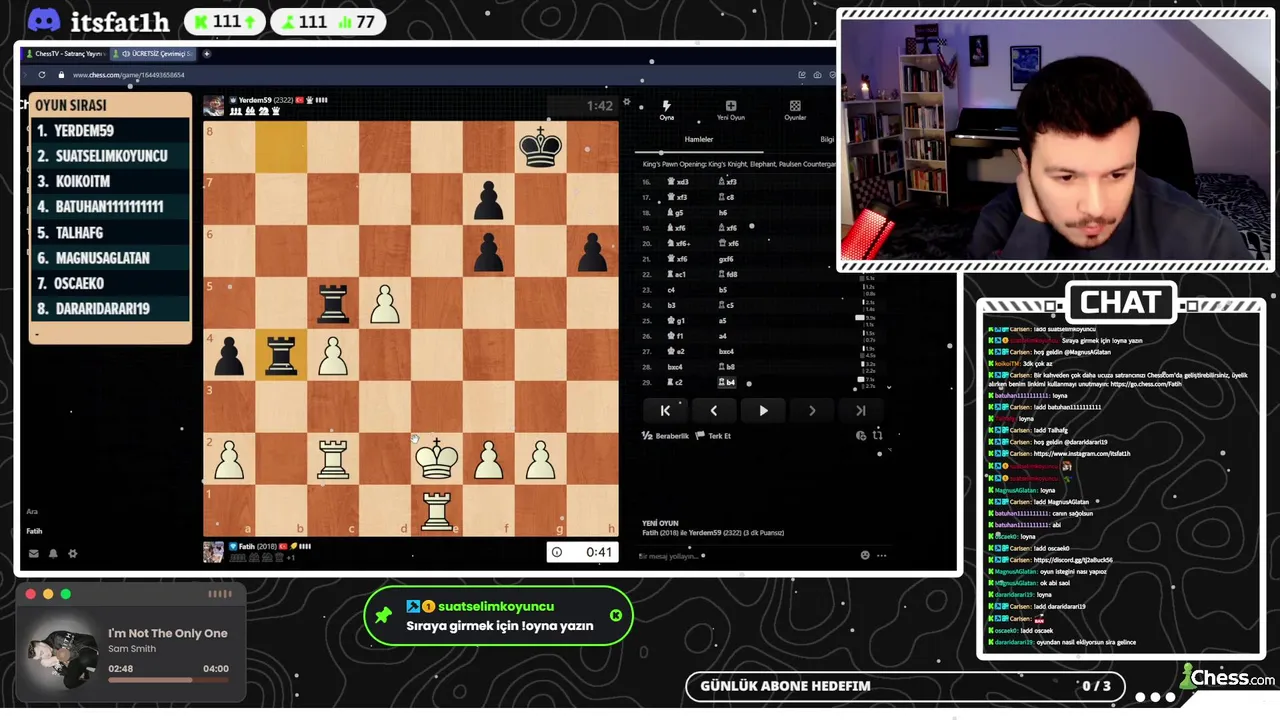
Task: Open the emoji picker in game chat
Action: point(865,555)
